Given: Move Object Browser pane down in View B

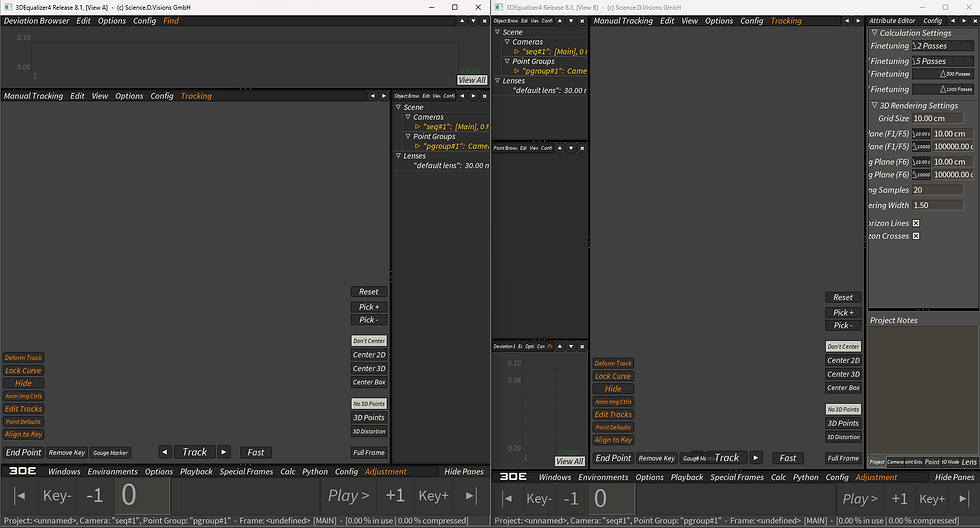Looking at the screenshot, I should (571, 21).
